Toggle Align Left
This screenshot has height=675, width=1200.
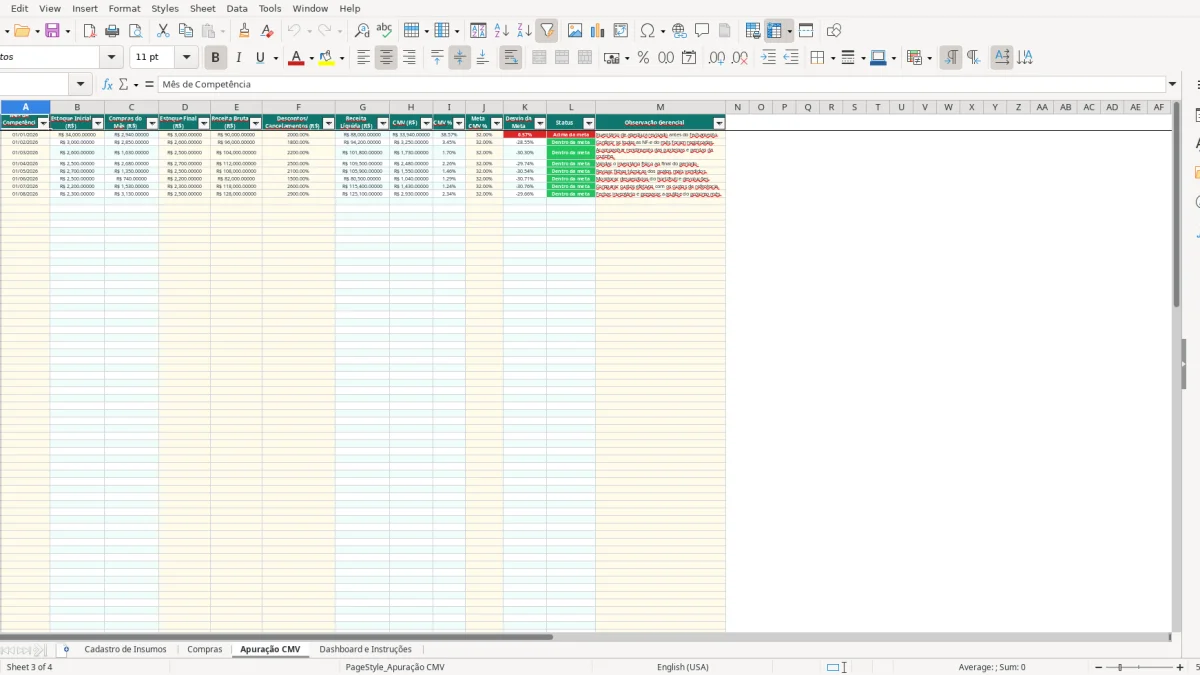click(363, 58)
